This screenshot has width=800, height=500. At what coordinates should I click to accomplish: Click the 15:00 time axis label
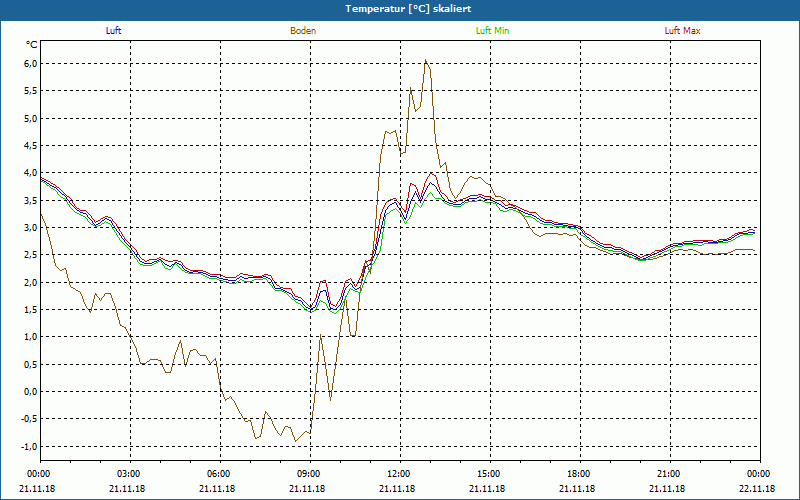point(490,474)
